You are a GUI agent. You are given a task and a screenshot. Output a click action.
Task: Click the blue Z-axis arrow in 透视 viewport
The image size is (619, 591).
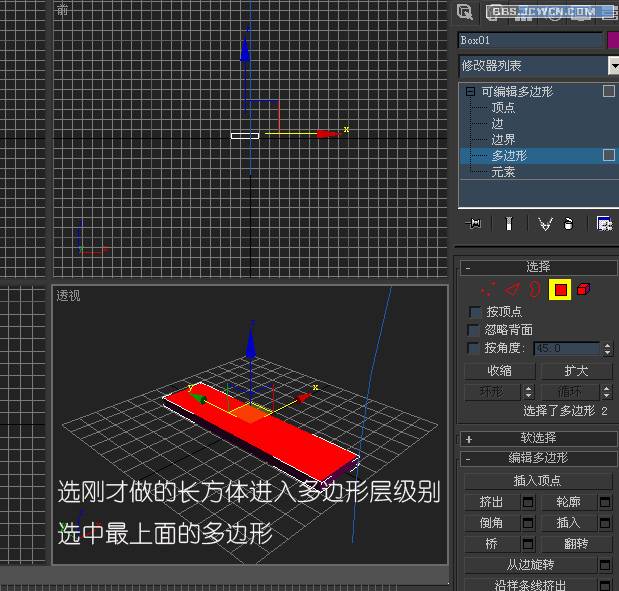pyautogui.click(x=251, y=344)
